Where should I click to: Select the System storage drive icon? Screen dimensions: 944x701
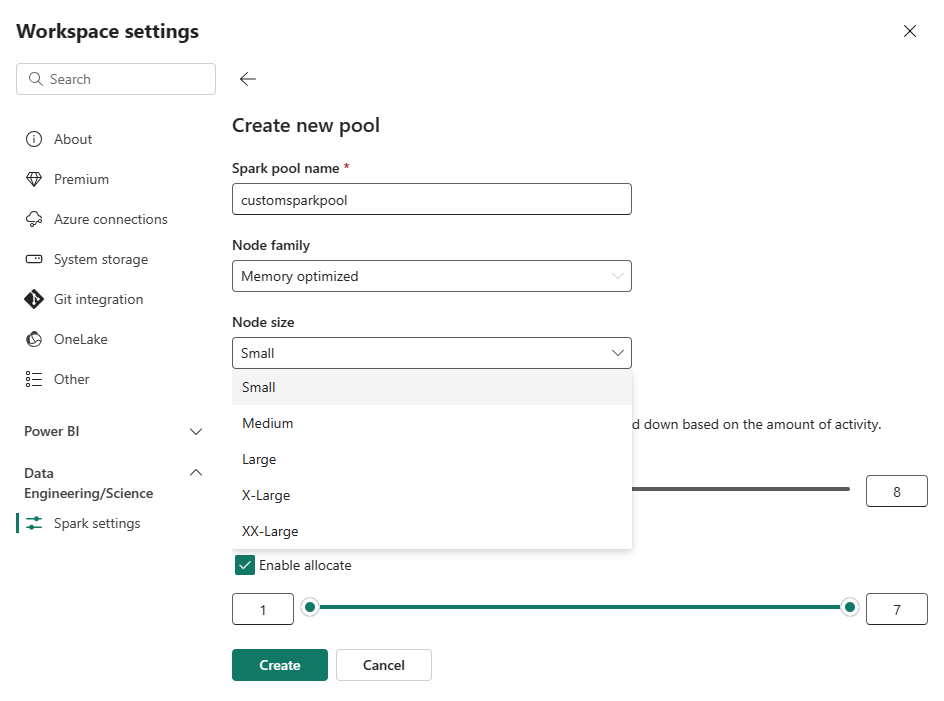[34, 259]
